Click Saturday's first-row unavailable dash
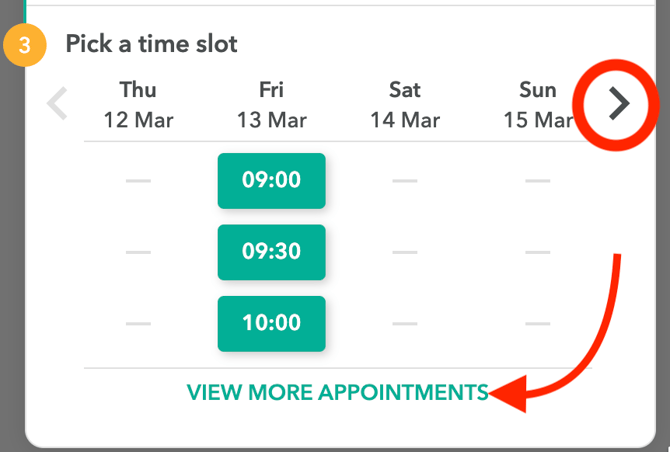This screenshot has width=670, height=452. 404,181
